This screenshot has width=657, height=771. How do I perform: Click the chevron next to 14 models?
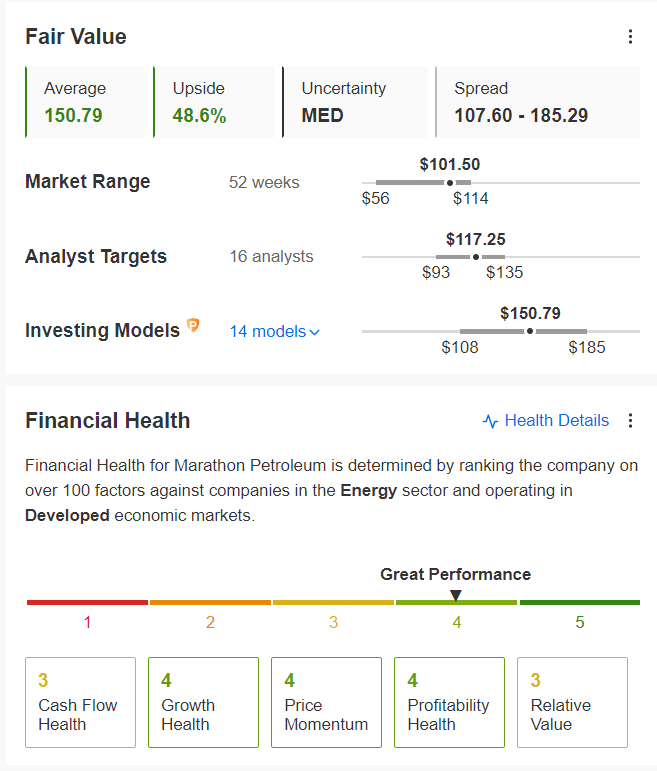pyautogui.click(x=315, y=332)
